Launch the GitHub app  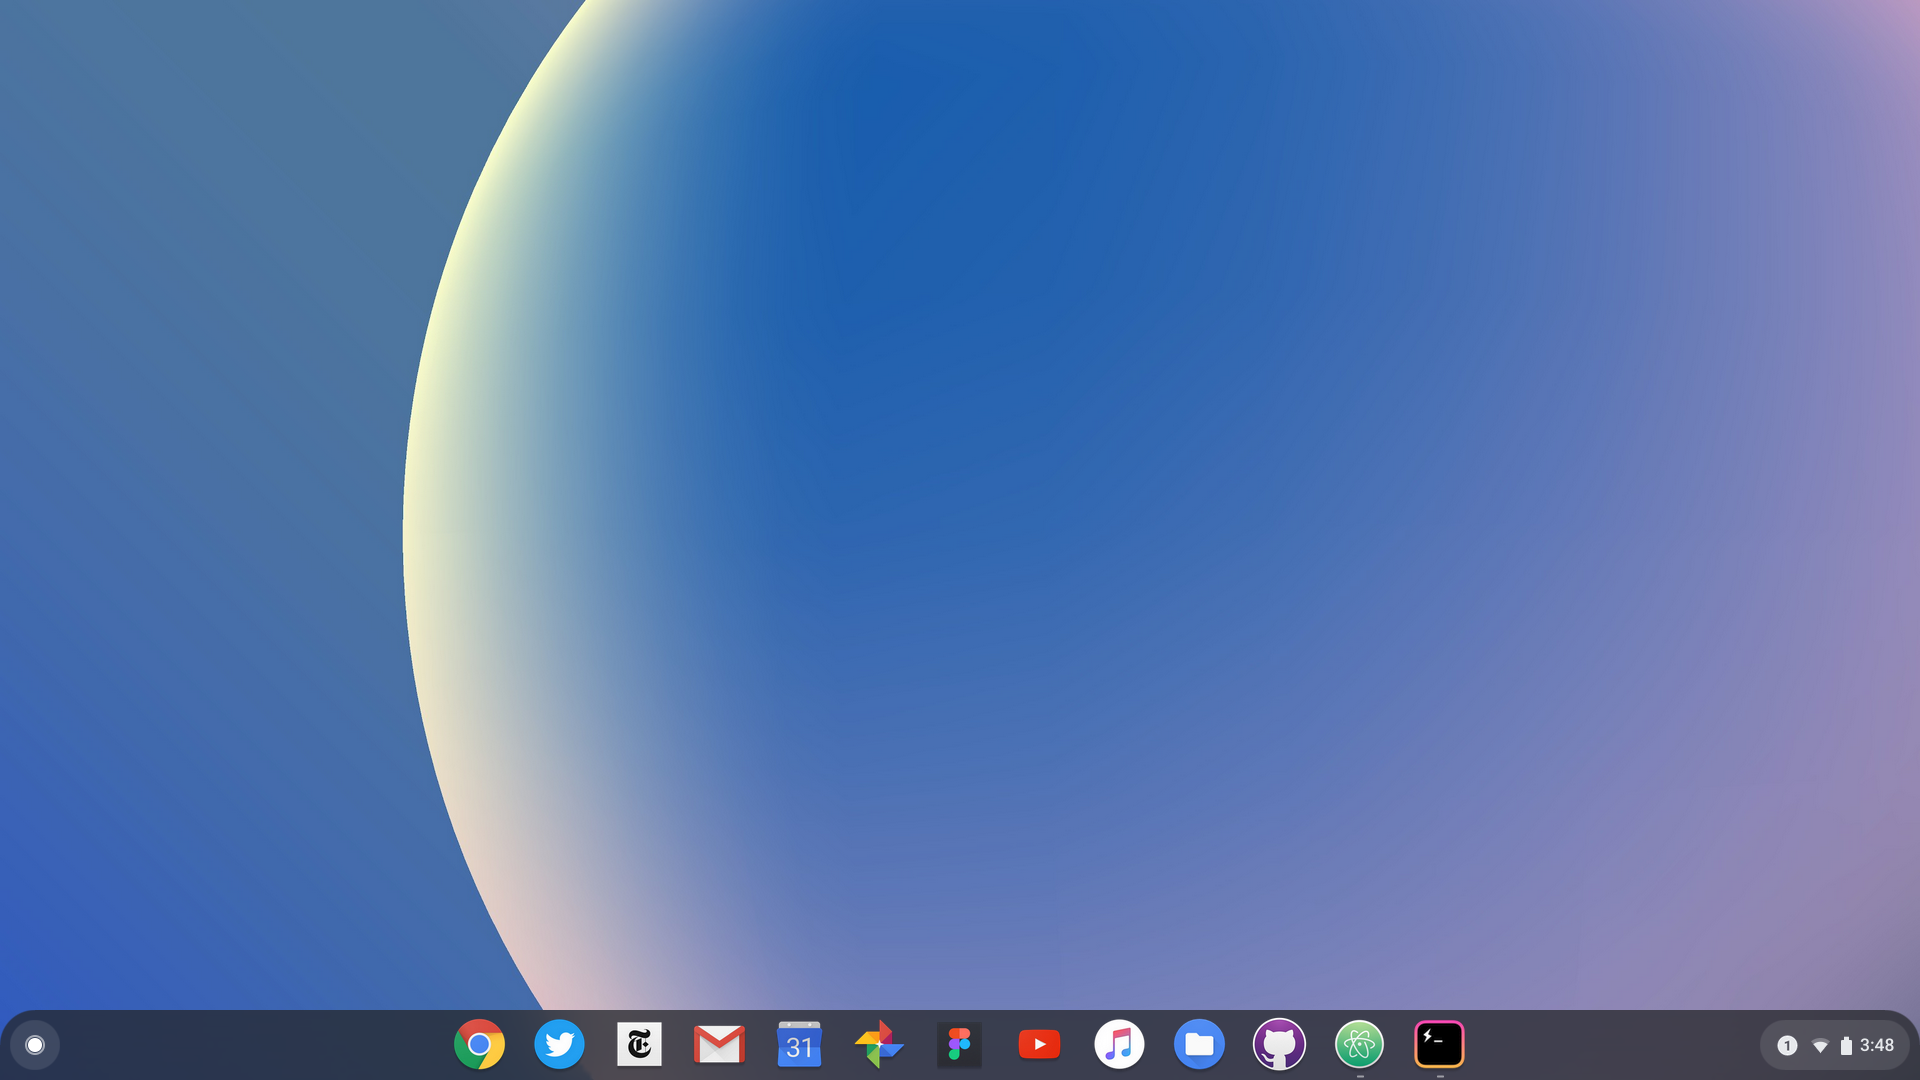point(1279,1044)
